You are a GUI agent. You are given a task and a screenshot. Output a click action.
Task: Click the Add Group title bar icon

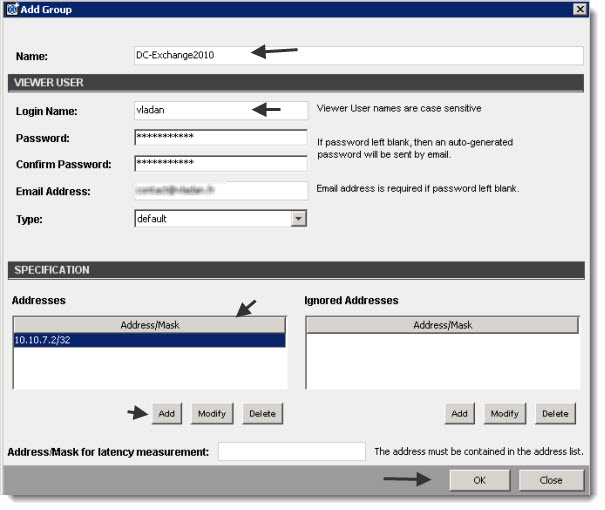pos(12,9)
